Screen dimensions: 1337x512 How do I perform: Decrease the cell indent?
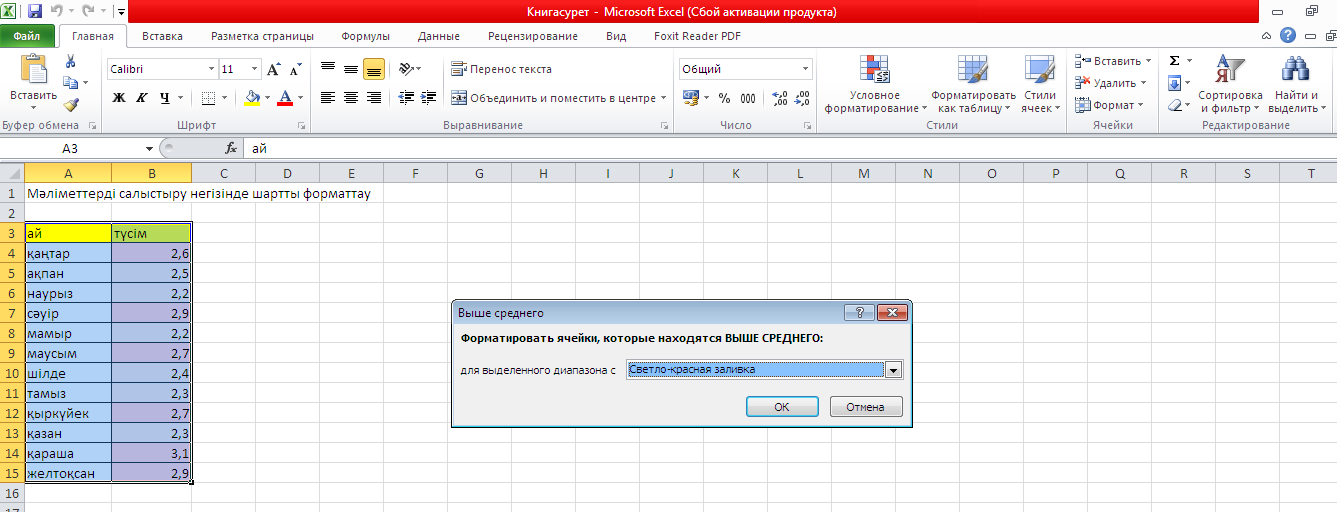406,98
